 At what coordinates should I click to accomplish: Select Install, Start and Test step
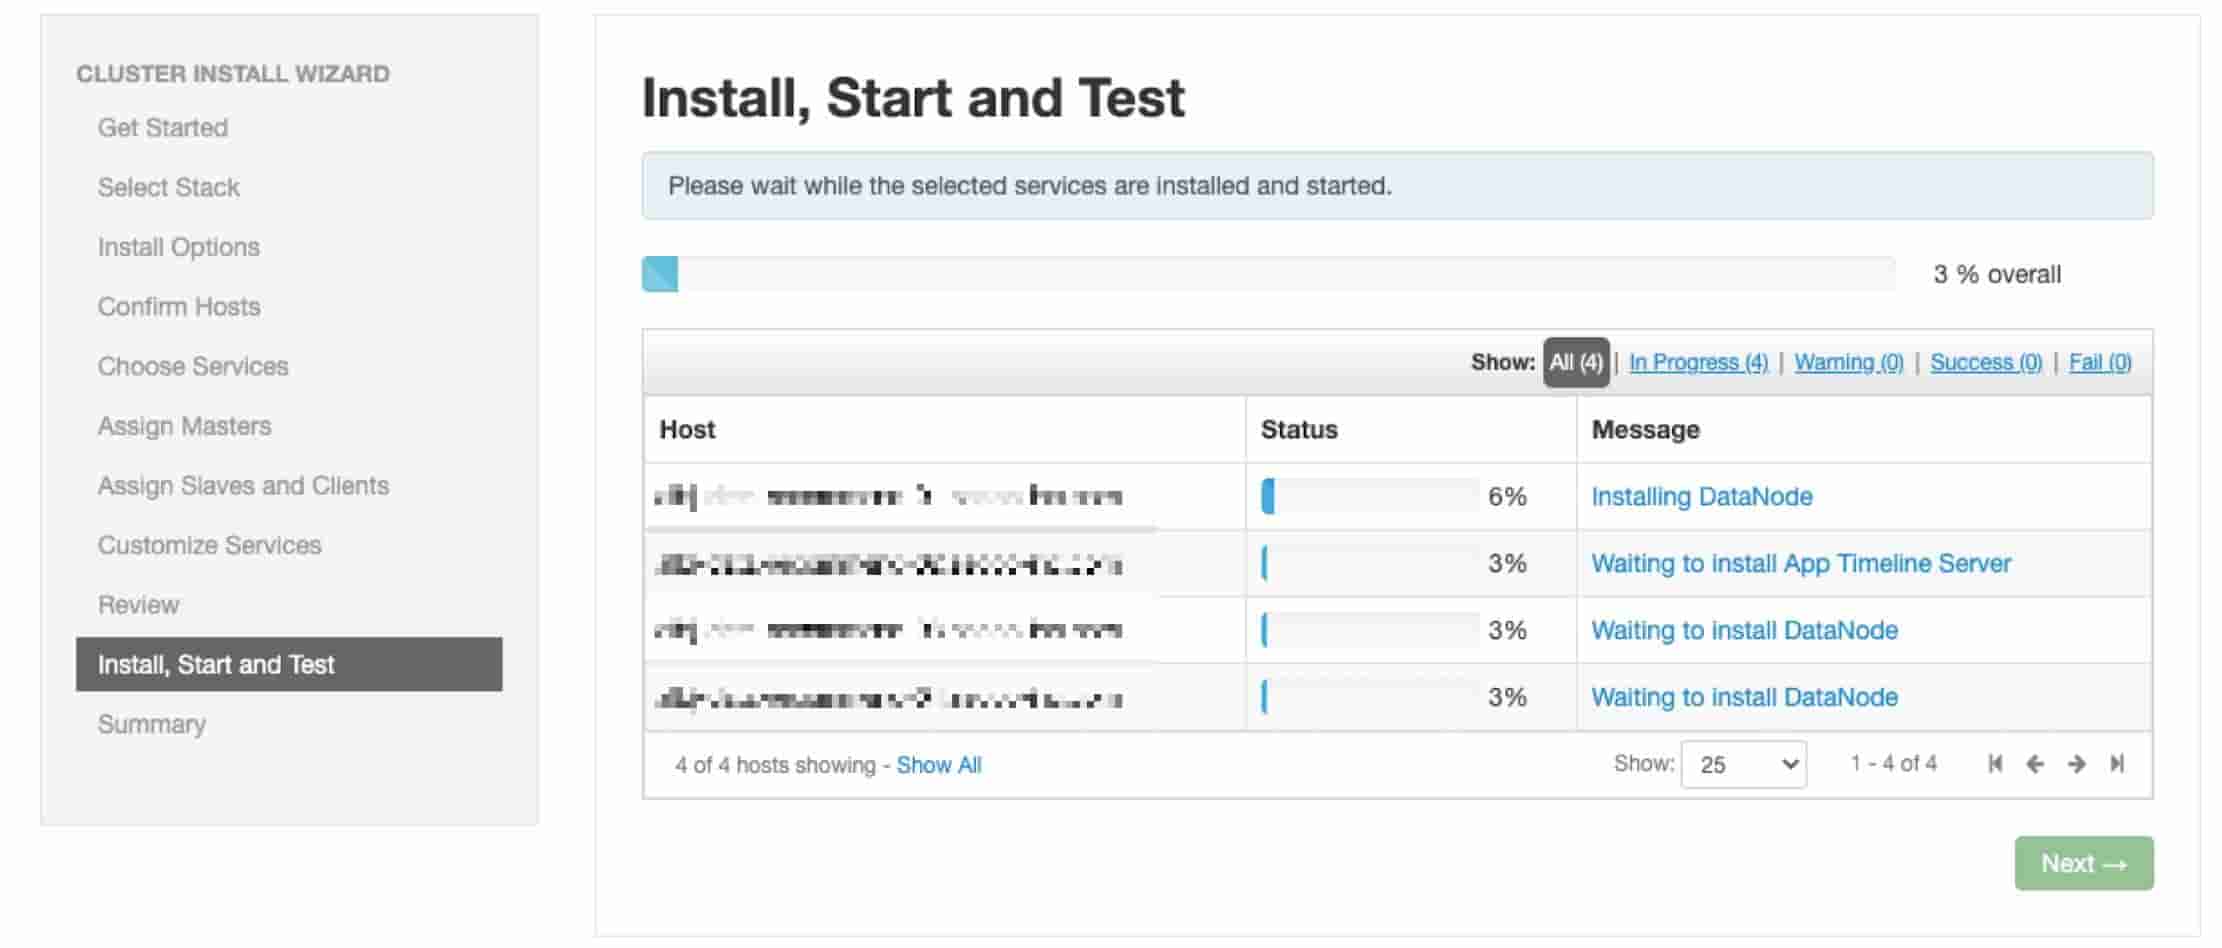tap(289, 664)
